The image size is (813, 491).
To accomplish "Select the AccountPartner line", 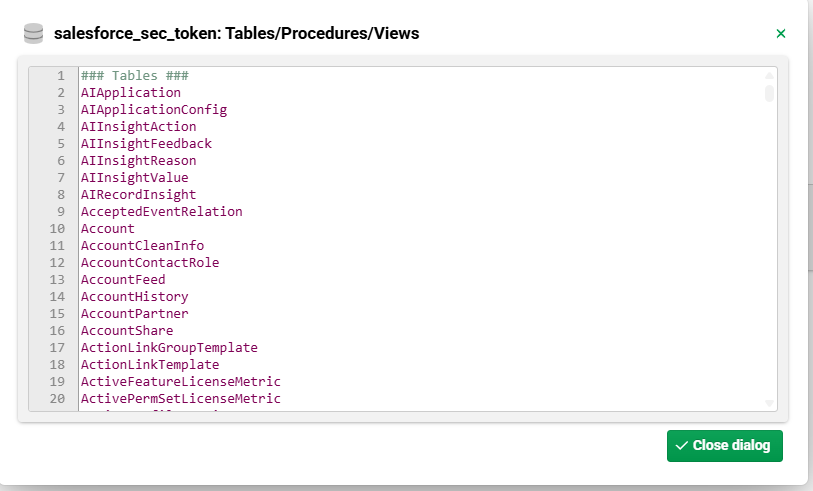I will click(135, 314).
